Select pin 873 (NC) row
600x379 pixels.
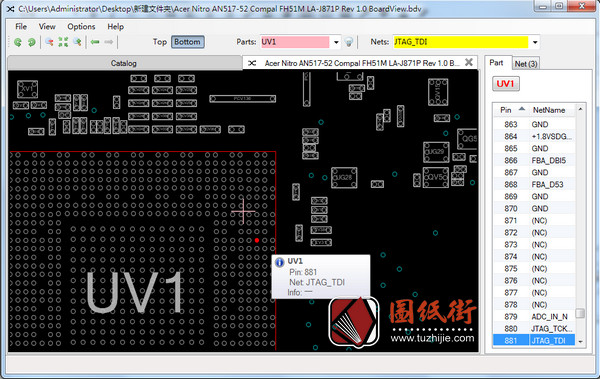tap(534, 244)
